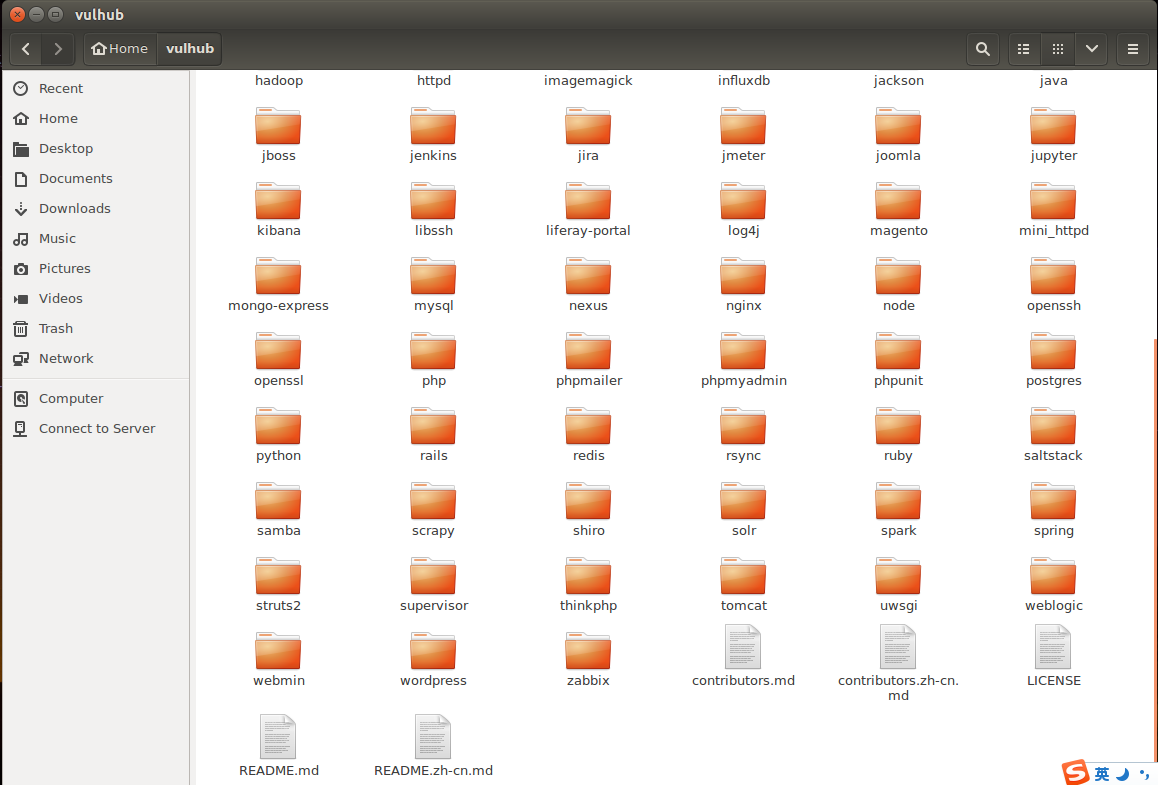The image size is (1158, 785).
Task: Select the LICENSE file thumbnail
Action: 1053,647
